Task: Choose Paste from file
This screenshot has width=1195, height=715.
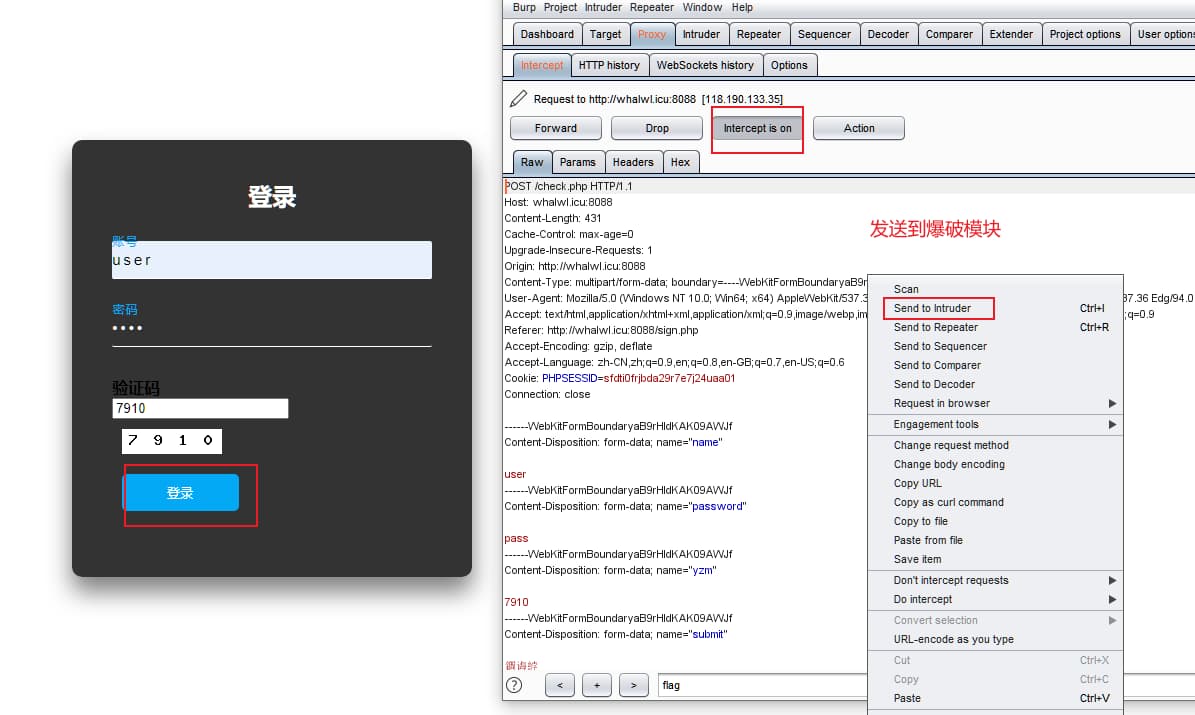Action: click(995, 540)
